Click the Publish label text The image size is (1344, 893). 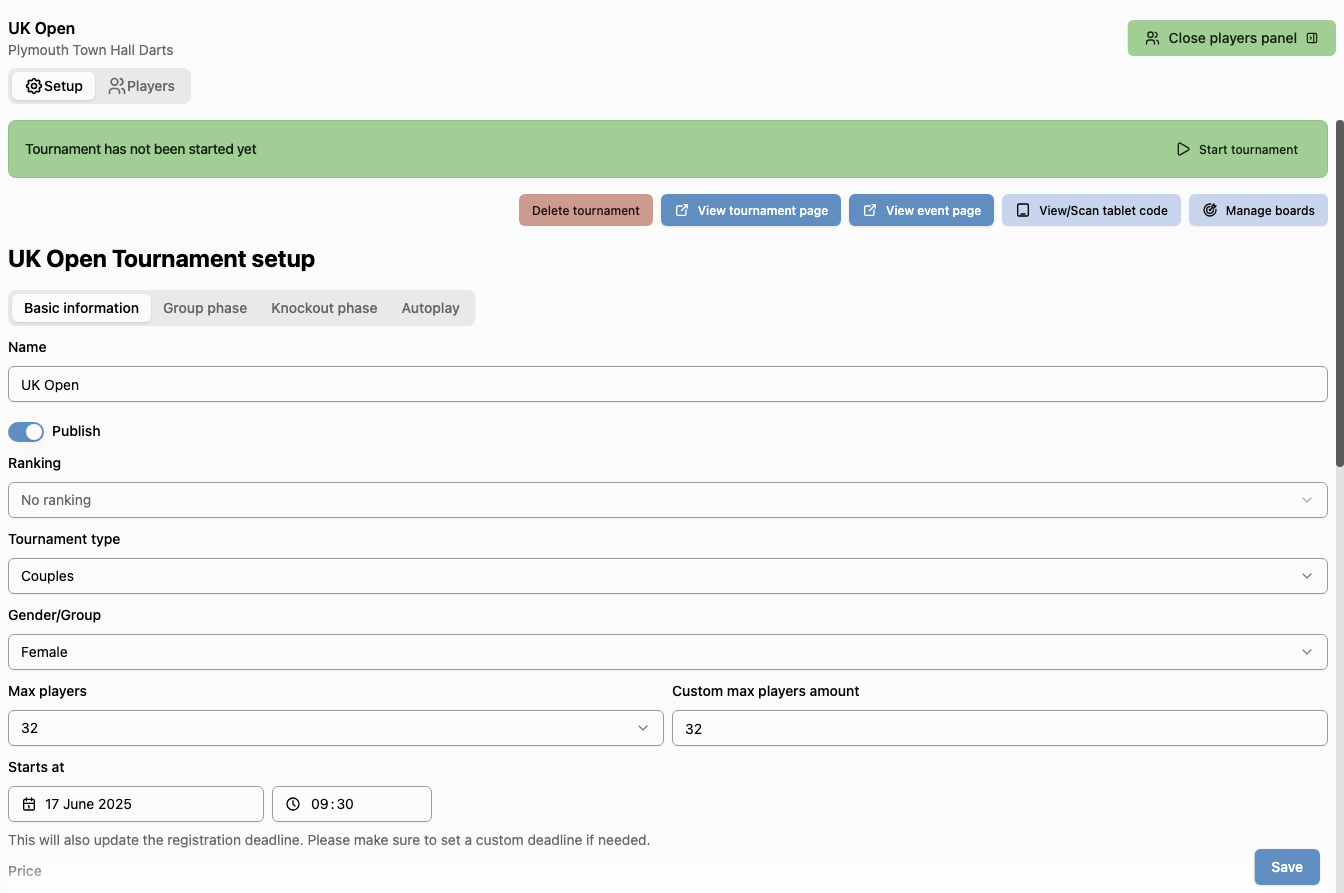tap(76, 431)
